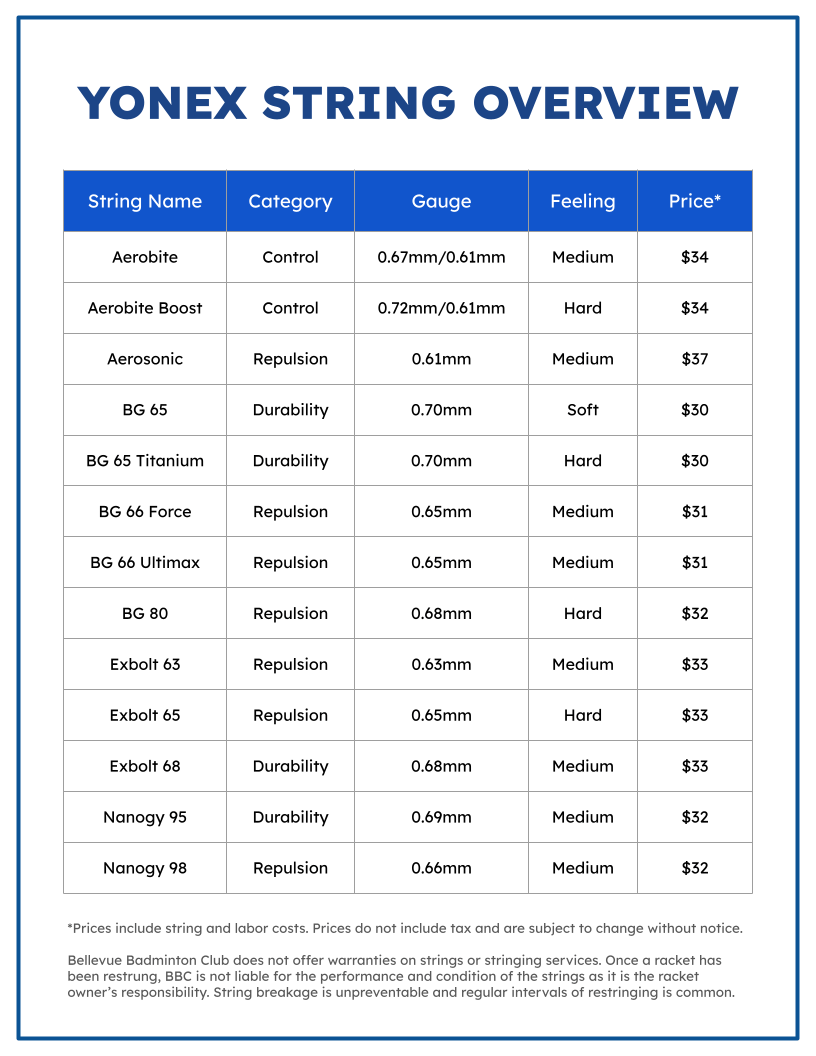
Task: Select BG 66 Force string name
Action: [x=145, y=512]
